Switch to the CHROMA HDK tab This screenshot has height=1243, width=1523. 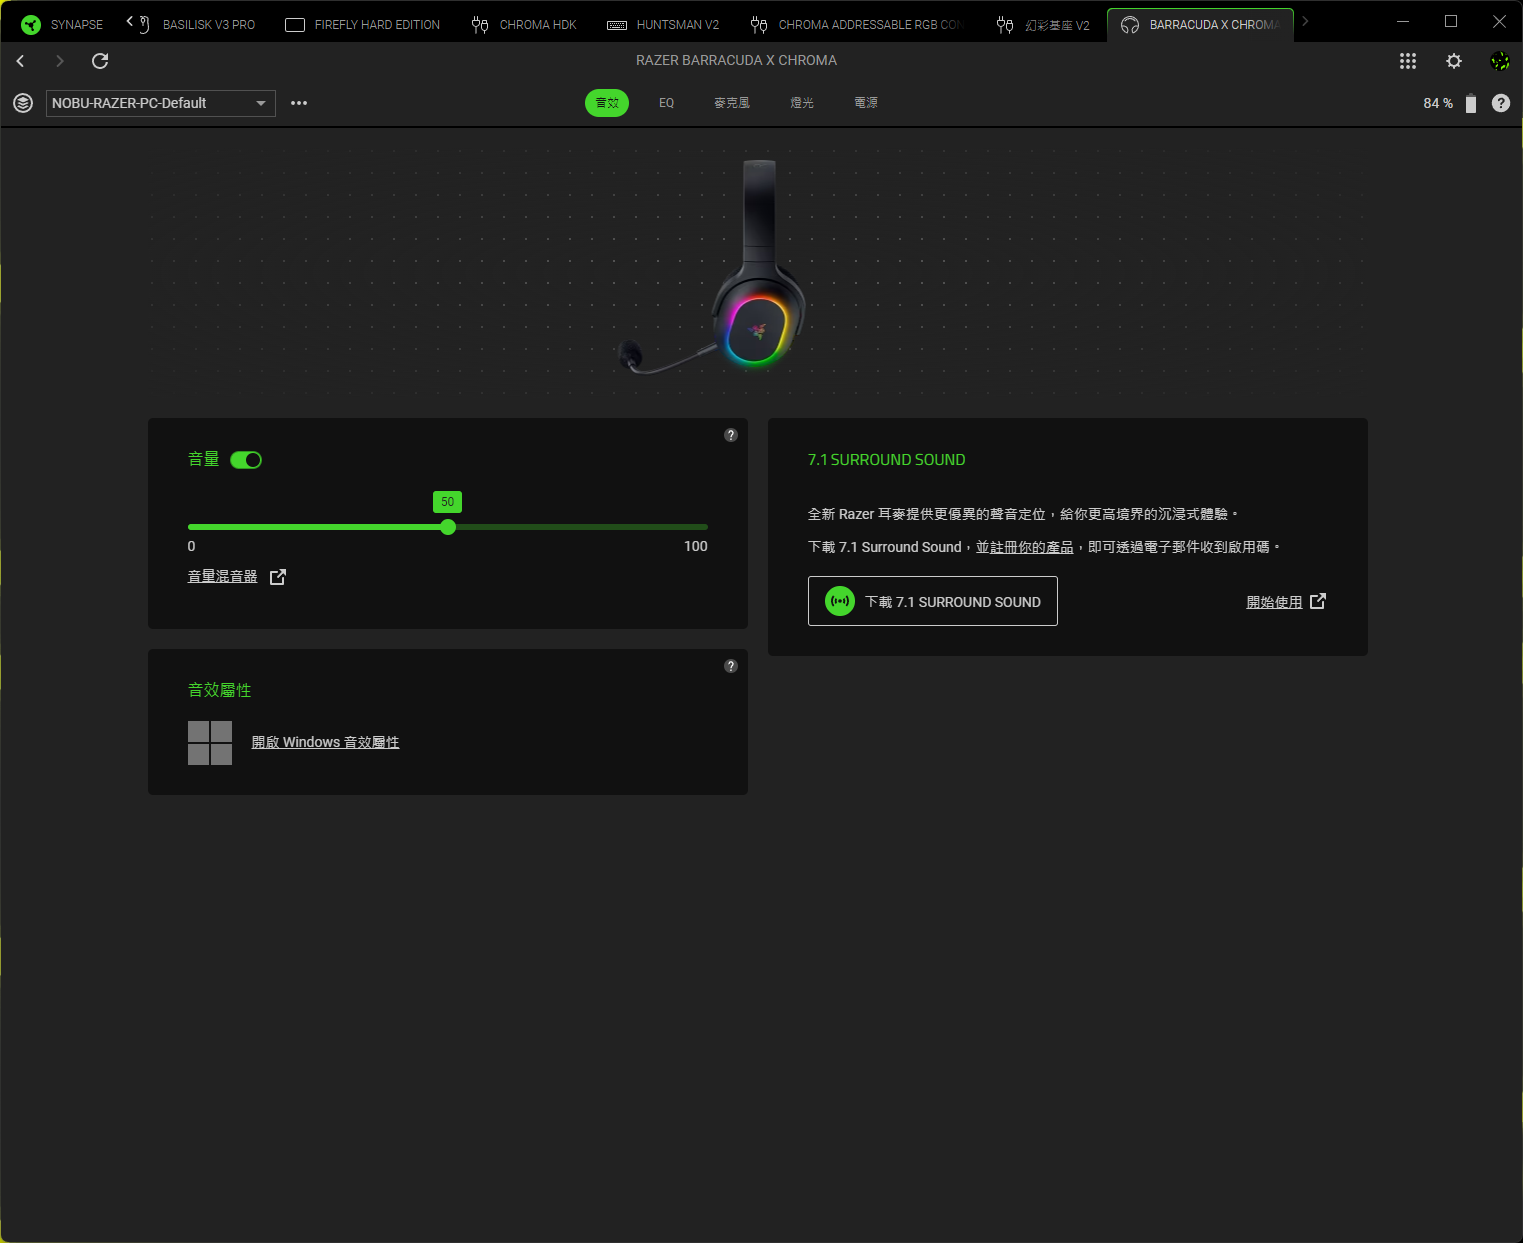[x=524, y=24]
